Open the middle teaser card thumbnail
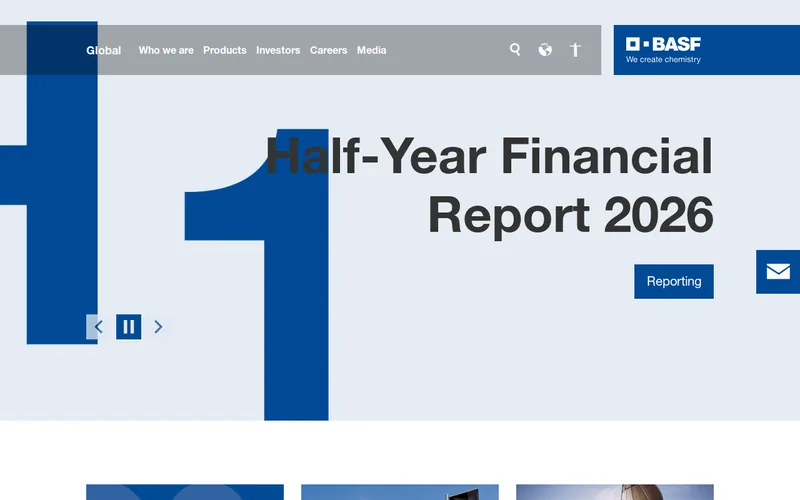The width and height of the screenshot is (800, 500). (x=400, y=492)
